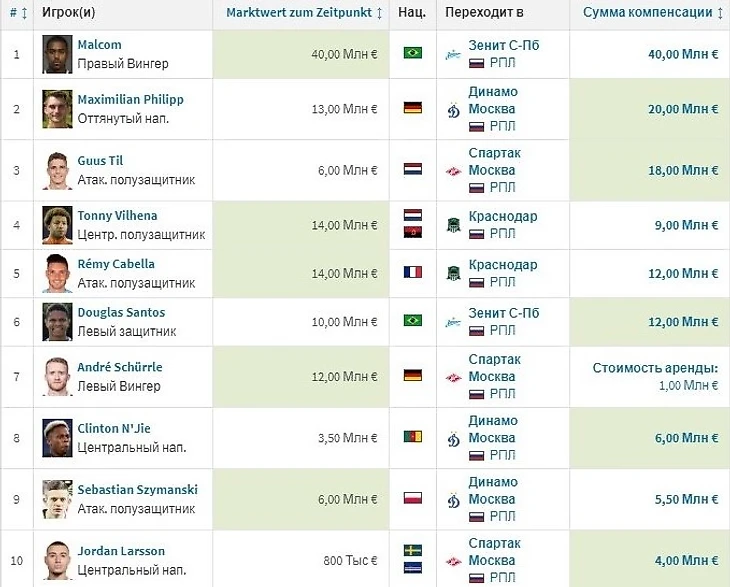730x587 pixels.
Task: Click the Poland flag beside Sebastian Szymanski
Action: [412, 498]
